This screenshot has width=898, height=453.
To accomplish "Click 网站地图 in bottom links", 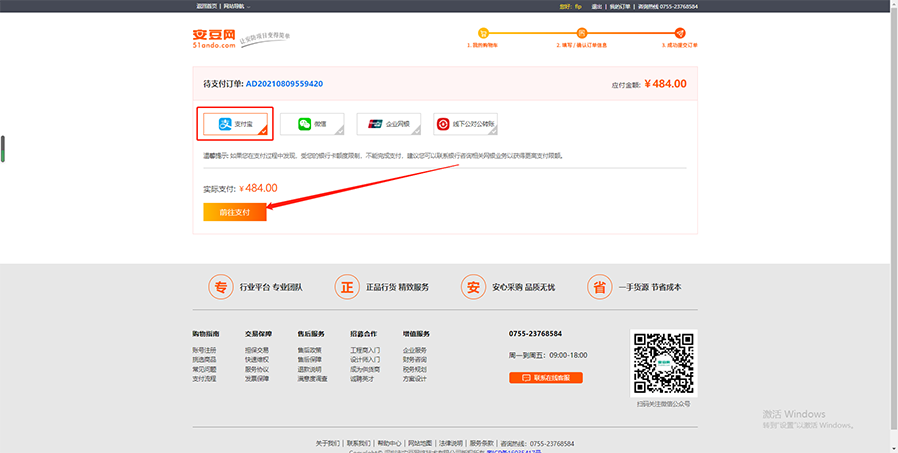I will (420, 443).
